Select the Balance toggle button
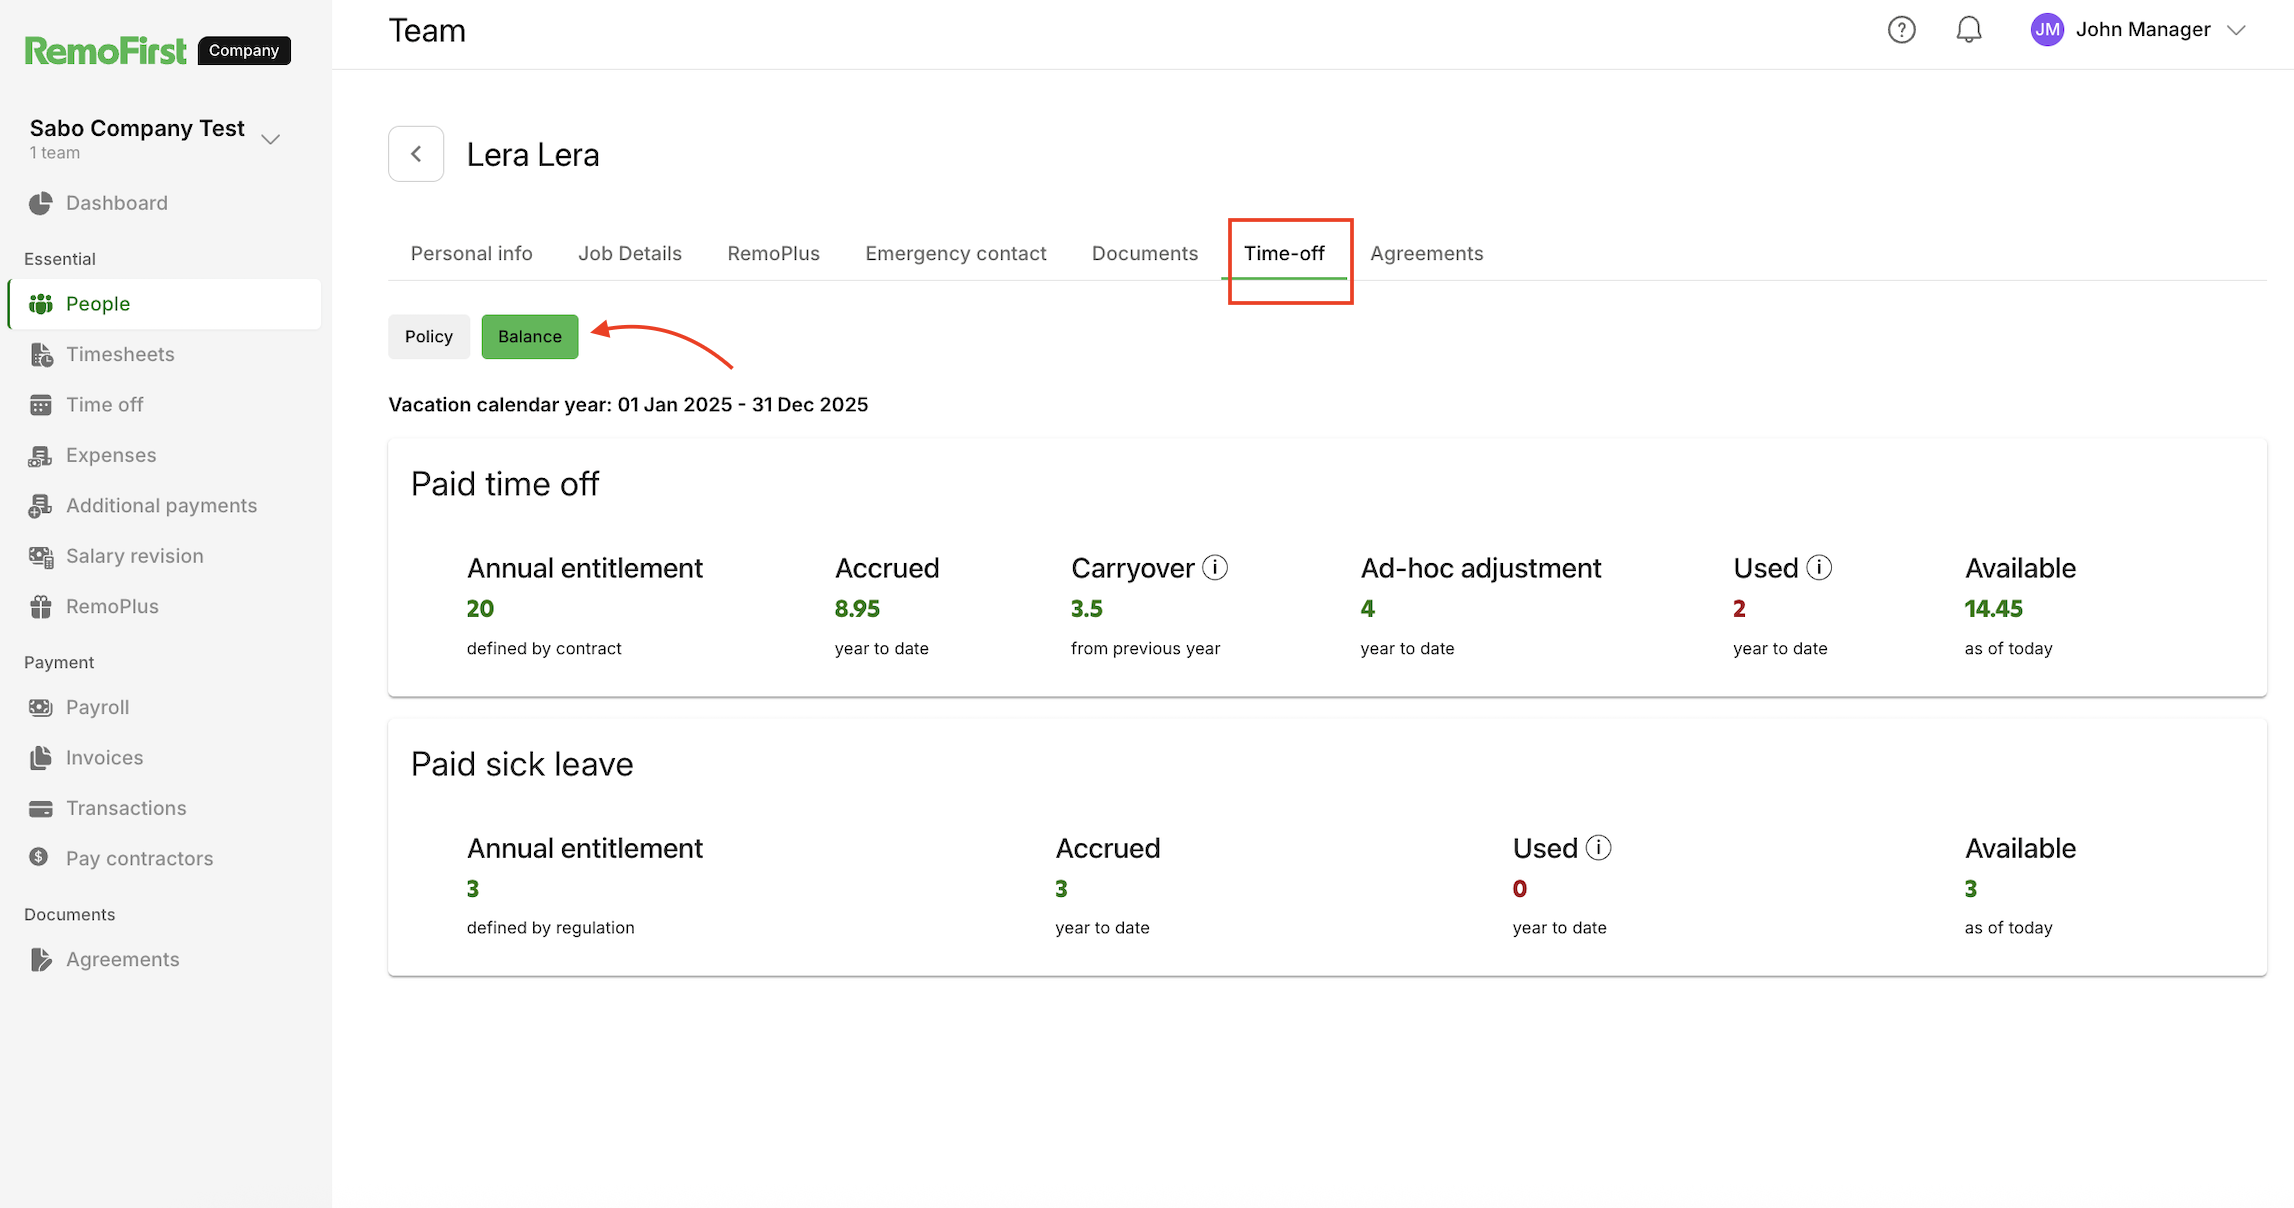The height and width of the screenshot is (1208, 2294). pos(529,337)
